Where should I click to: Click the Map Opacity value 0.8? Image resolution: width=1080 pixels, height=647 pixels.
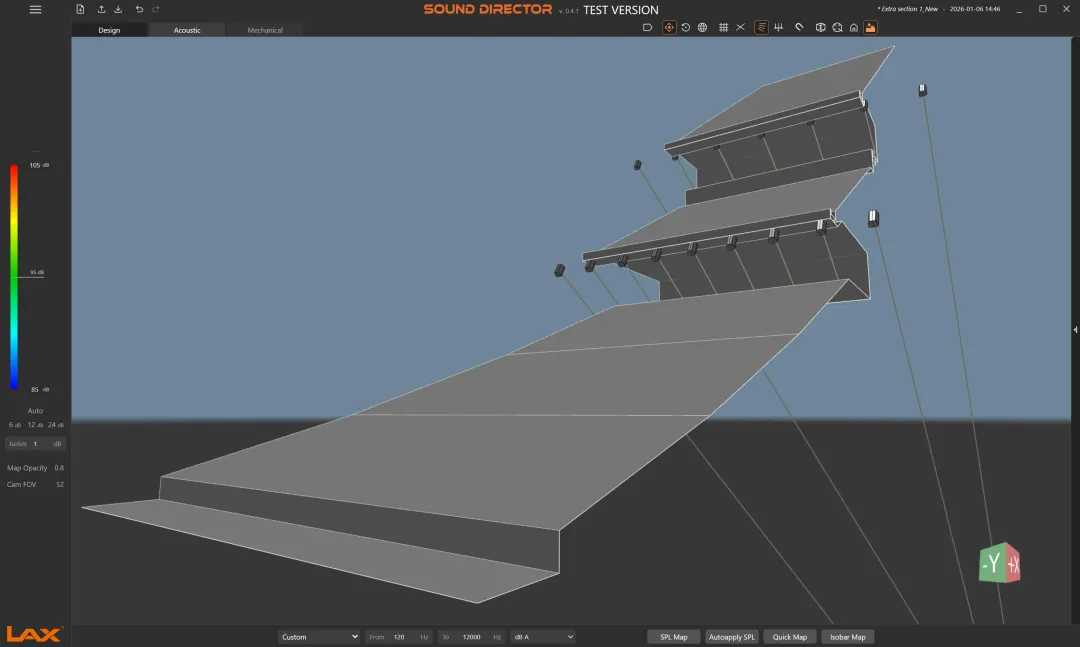point(59,468)
